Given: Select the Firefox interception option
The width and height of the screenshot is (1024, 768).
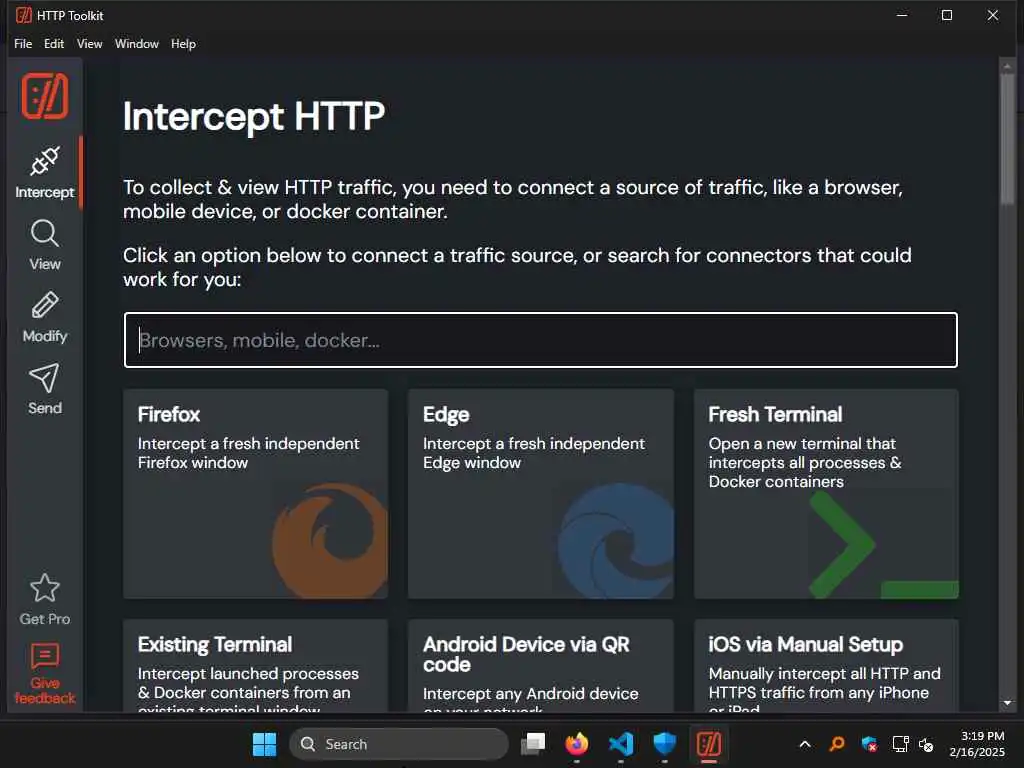Looking at the screenshot, I should (x=255, y=493).
